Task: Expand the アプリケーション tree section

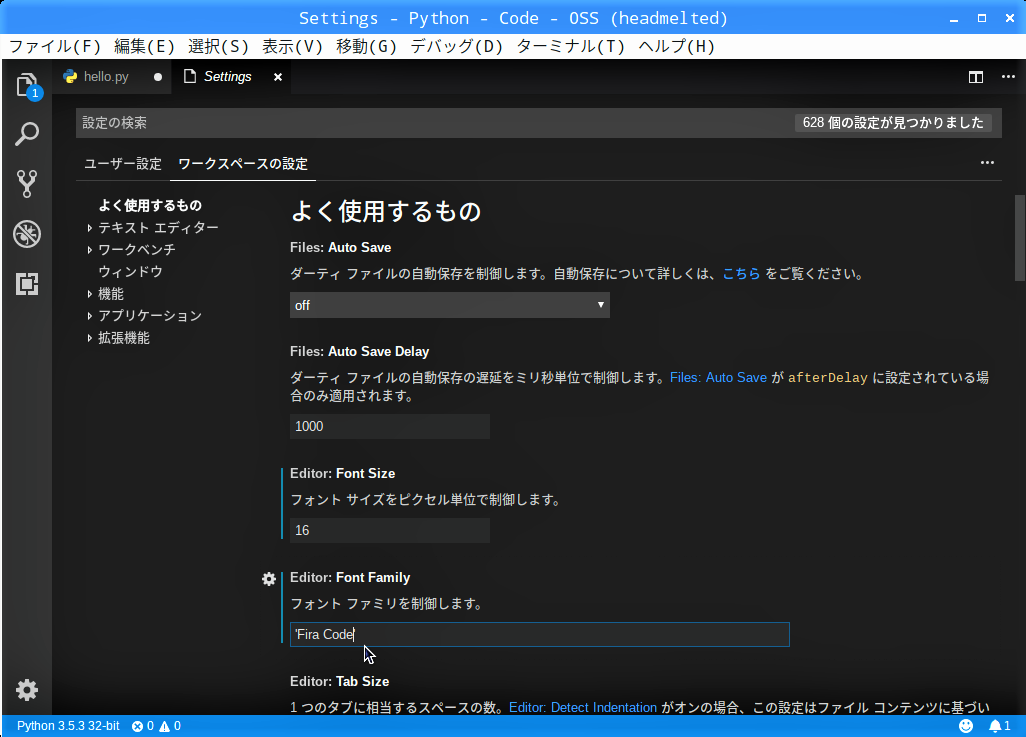Action: coord(90,316)
